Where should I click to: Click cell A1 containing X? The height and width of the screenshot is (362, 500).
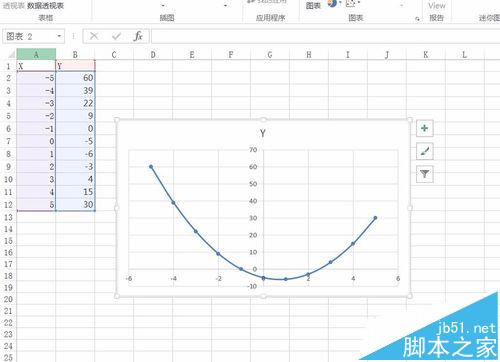(36, 66)
